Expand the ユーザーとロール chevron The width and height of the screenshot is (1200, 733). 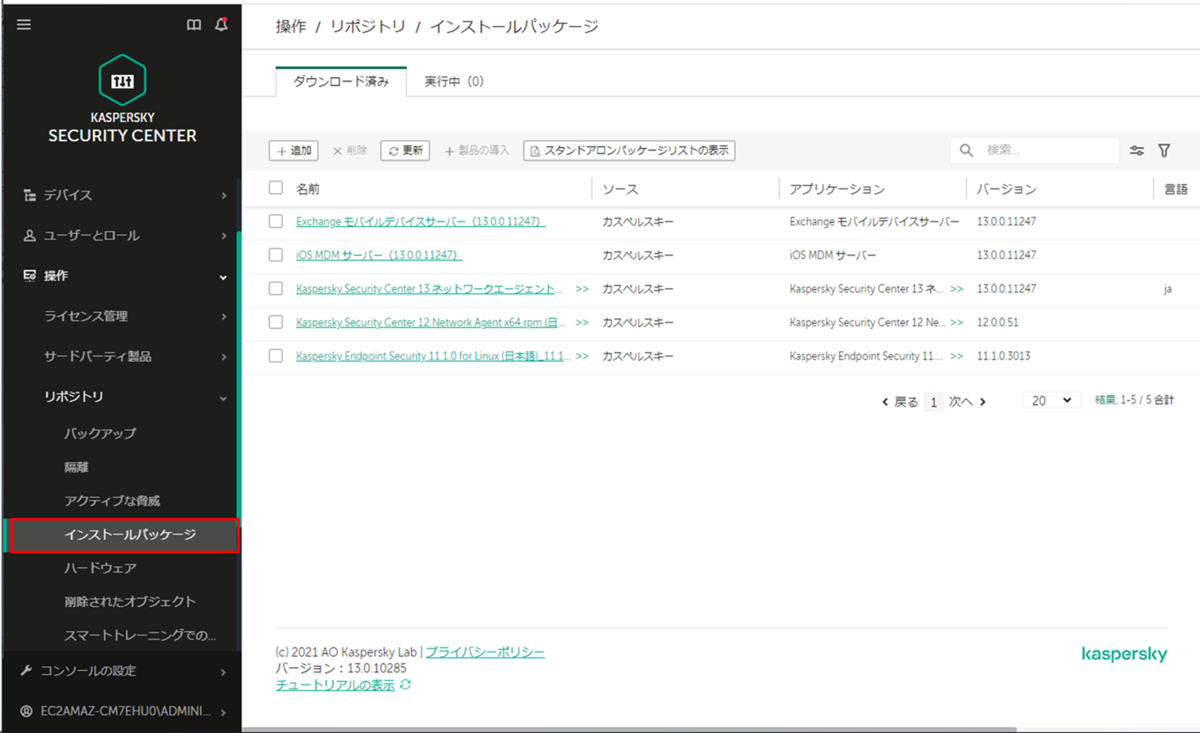click(x=224, y=236)
